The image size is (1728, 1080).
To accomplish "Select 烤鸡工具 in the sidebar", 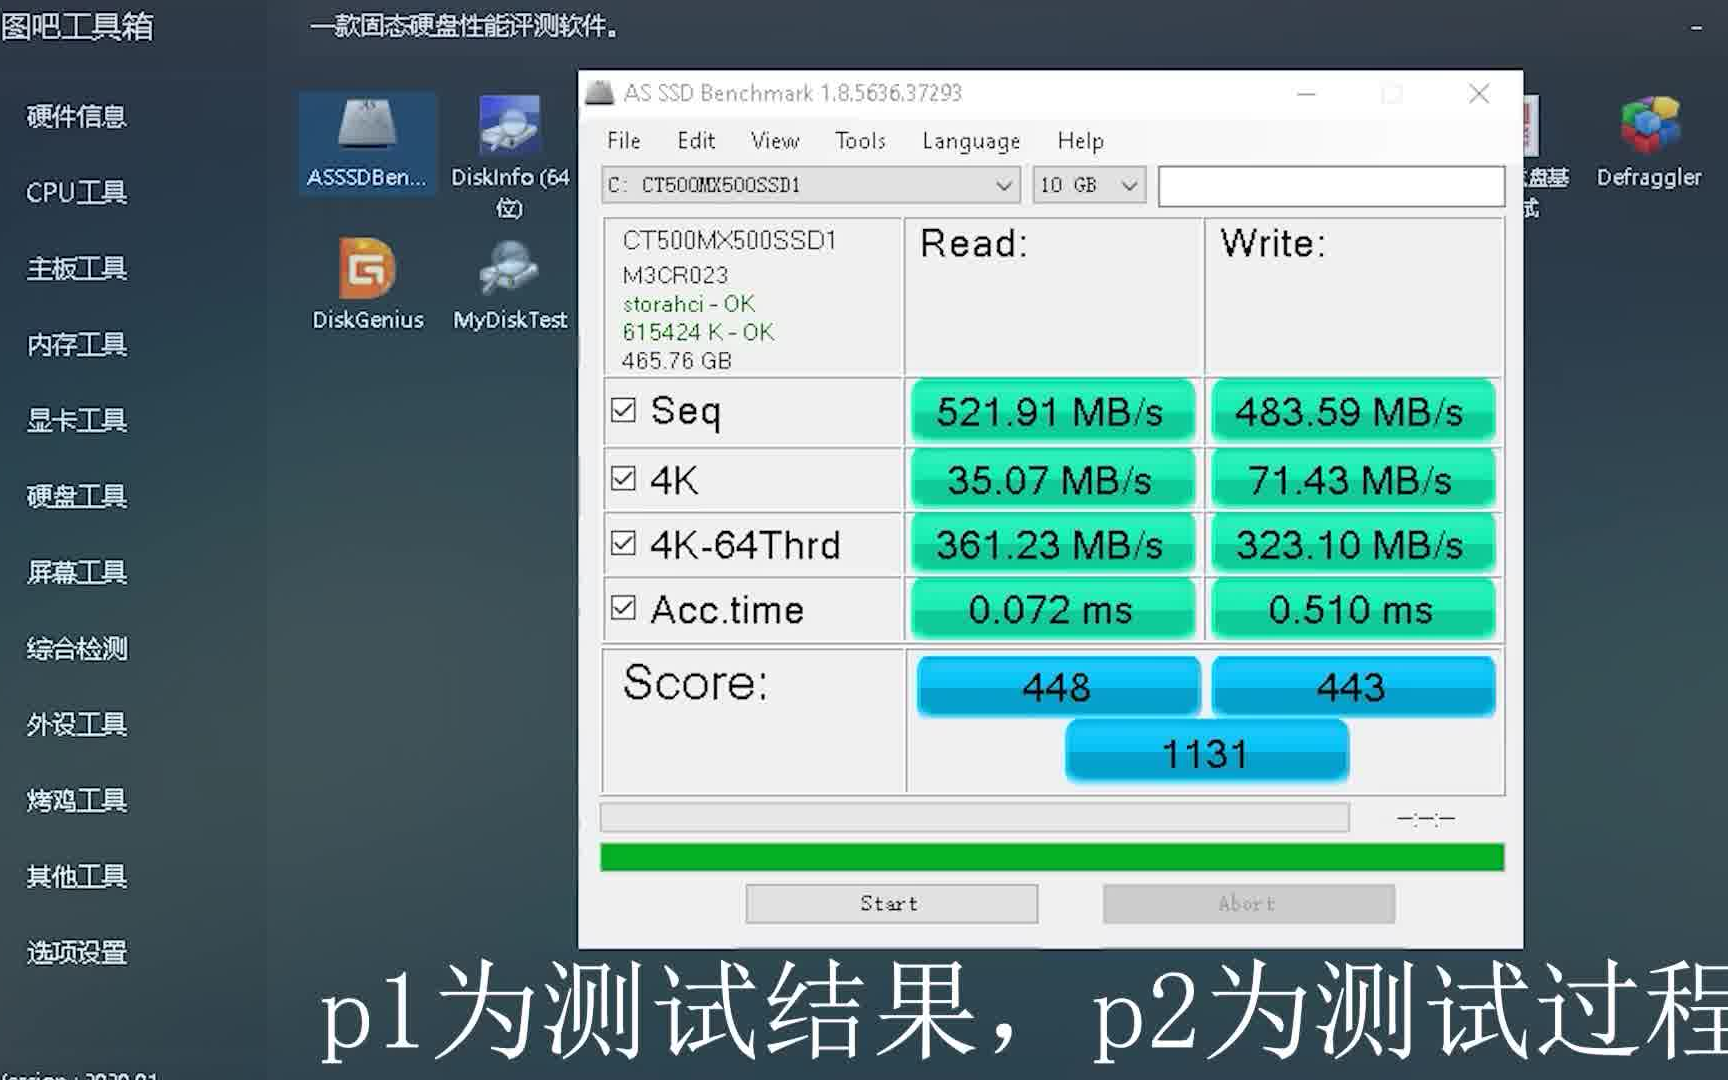I will coord(76,800).
